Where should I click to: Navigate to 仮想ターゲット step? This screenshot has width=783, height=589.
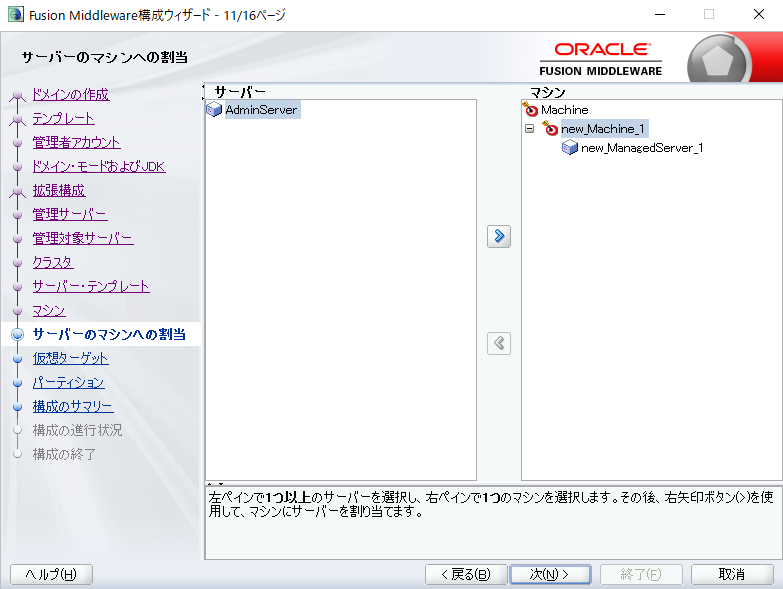(x=70, y=358)
